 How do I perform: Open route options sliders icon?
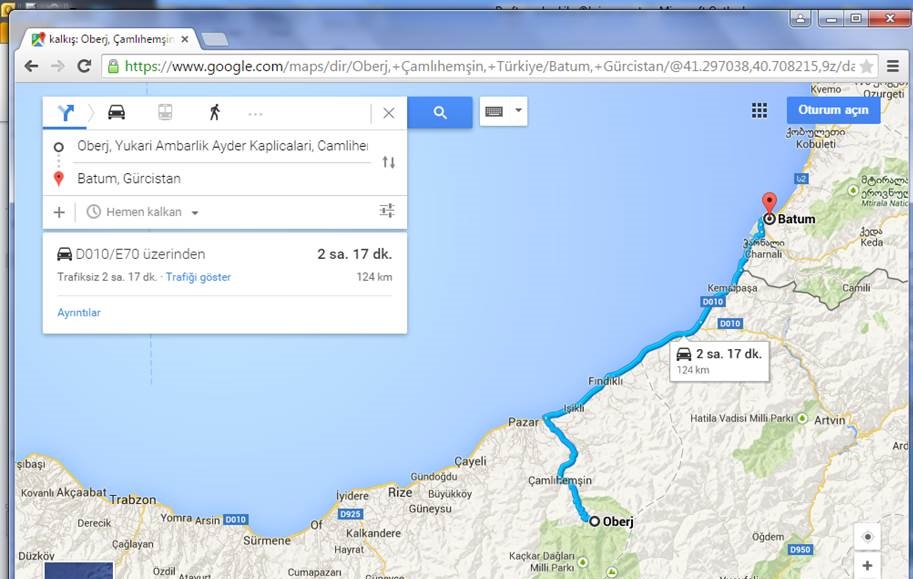tap(387, 210)
